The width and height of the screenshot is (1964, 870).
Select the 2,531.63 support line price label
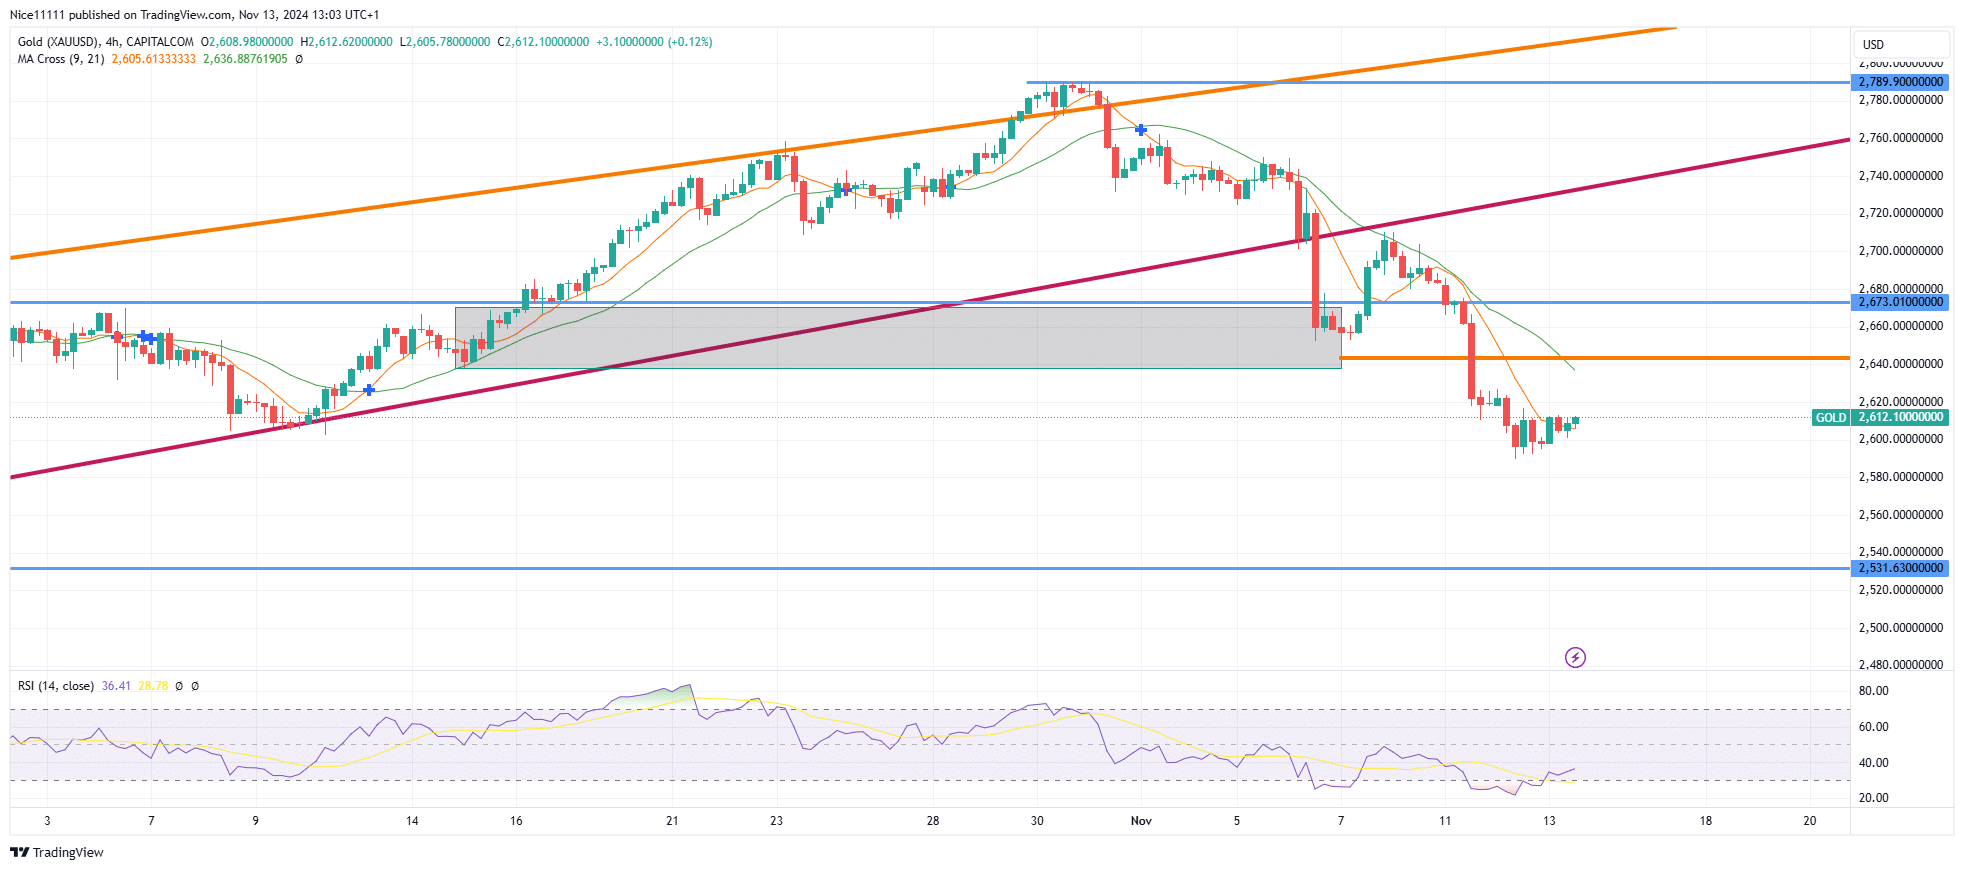point(1901,568)
